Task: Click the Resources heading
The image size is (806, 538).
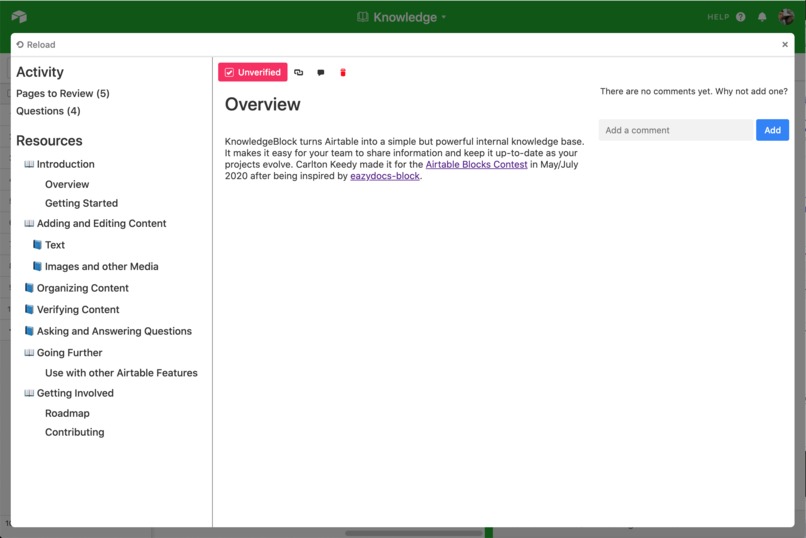Action: (x=49, y=141)
